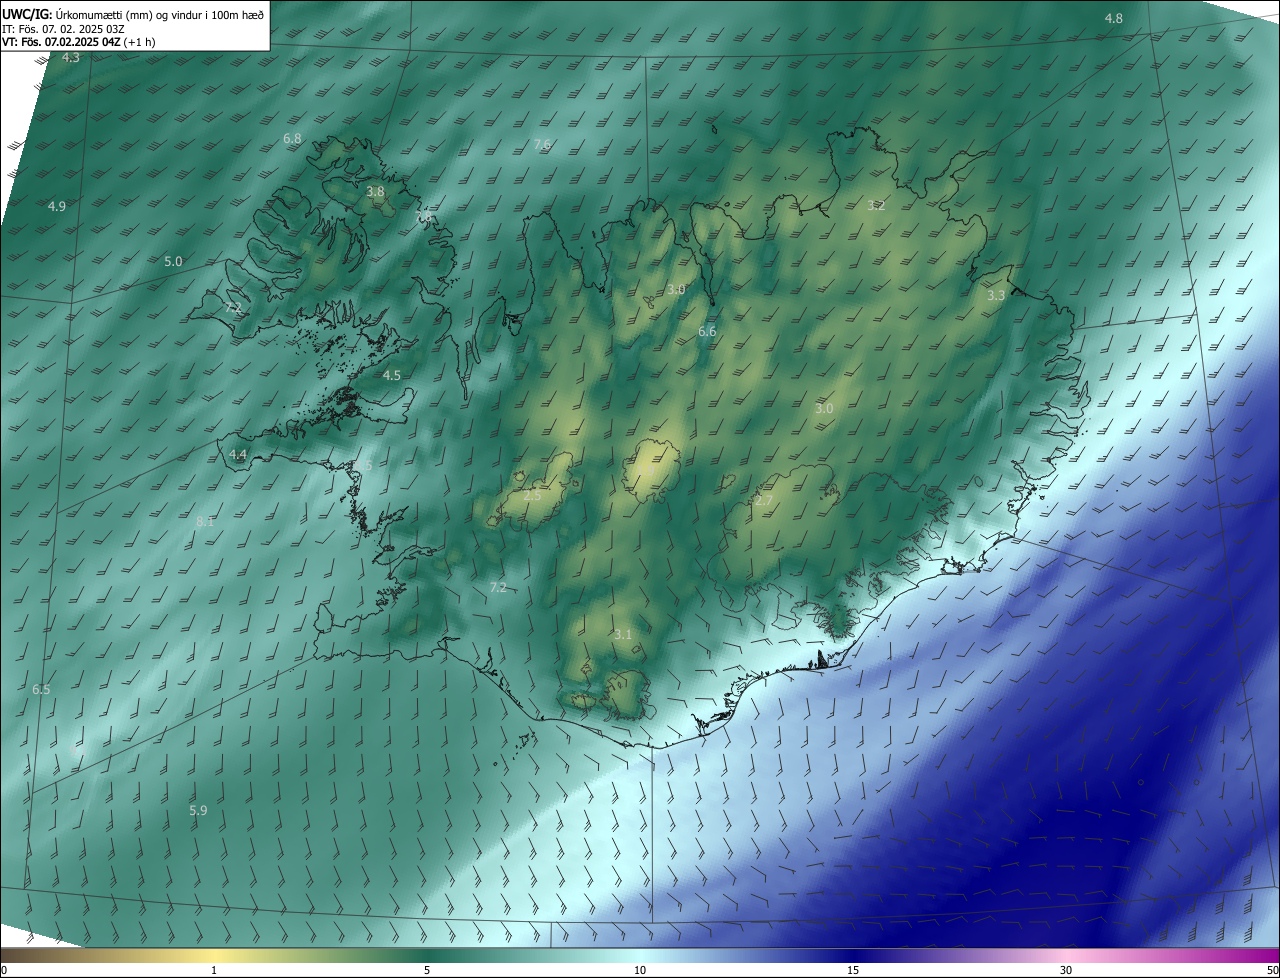
Task: Click the 6.8 value on the map
Action: (x=292, y=139)
